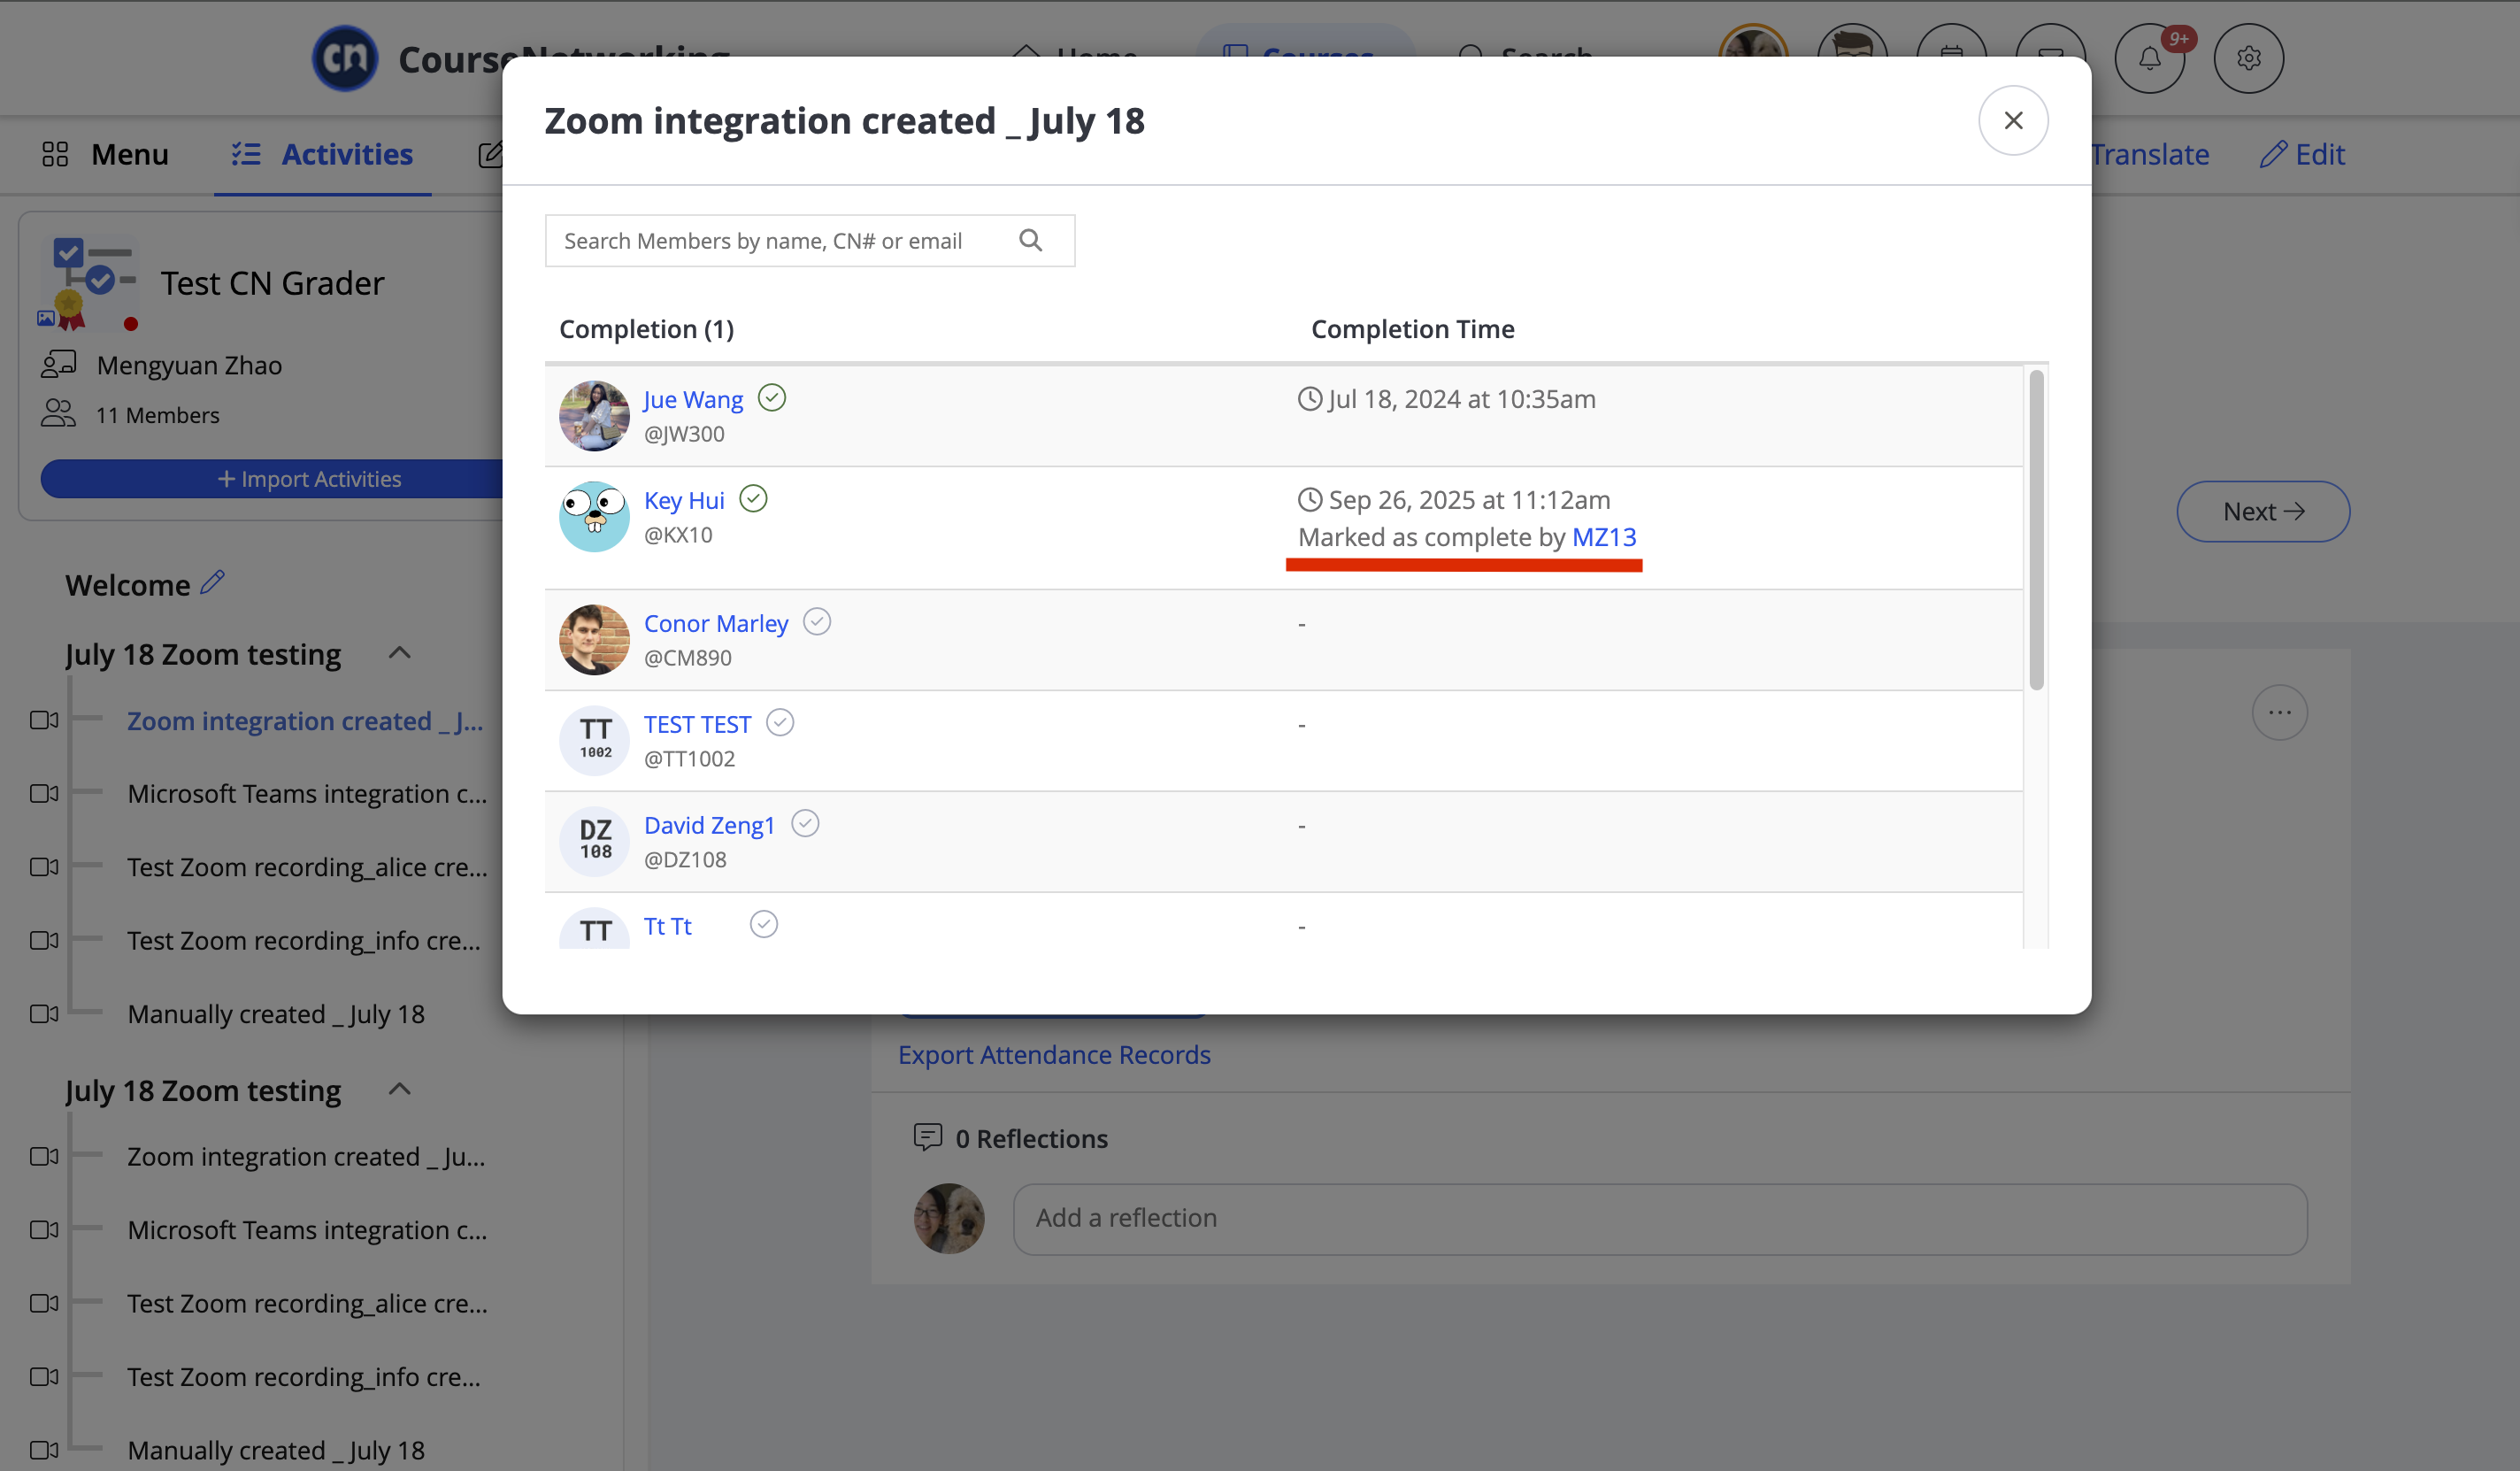Click Conor Marley's avatar photo
Image resolution: width=2520 pixels, height=1471 pixels.
(594, 640)
